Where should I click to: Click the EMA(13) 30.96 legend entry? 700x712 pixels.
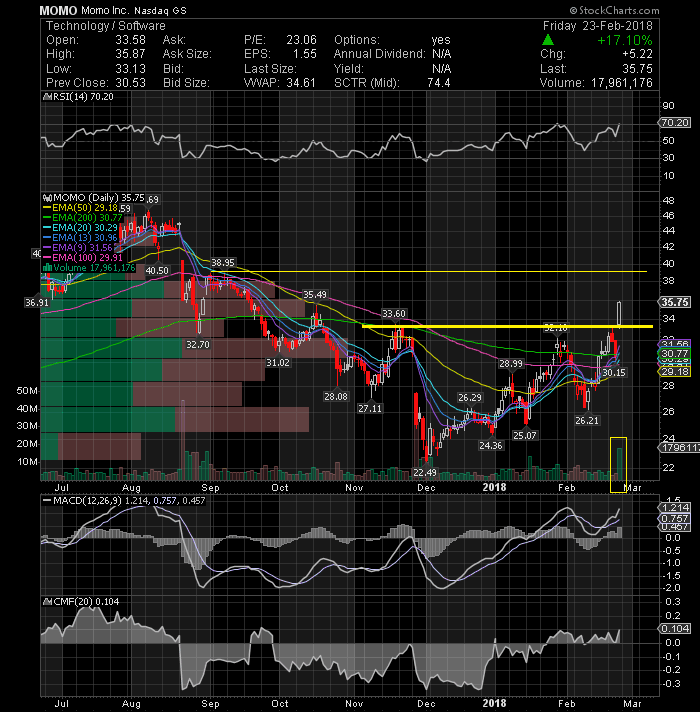tap(85, 237)
